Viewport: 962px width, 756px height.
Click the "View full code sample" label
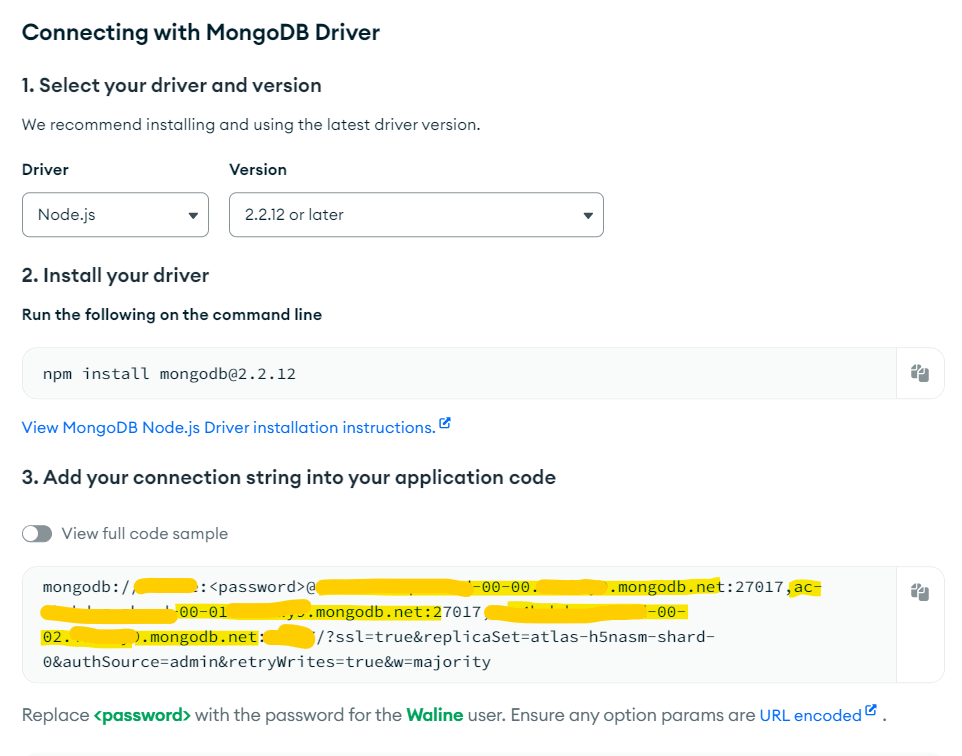pos(145,534)
